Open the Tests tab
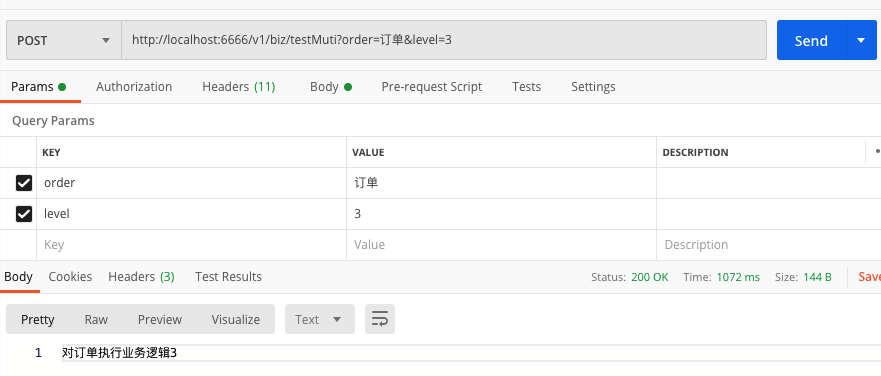The height and width of the screenshot is (376, 881). [526, 87]
